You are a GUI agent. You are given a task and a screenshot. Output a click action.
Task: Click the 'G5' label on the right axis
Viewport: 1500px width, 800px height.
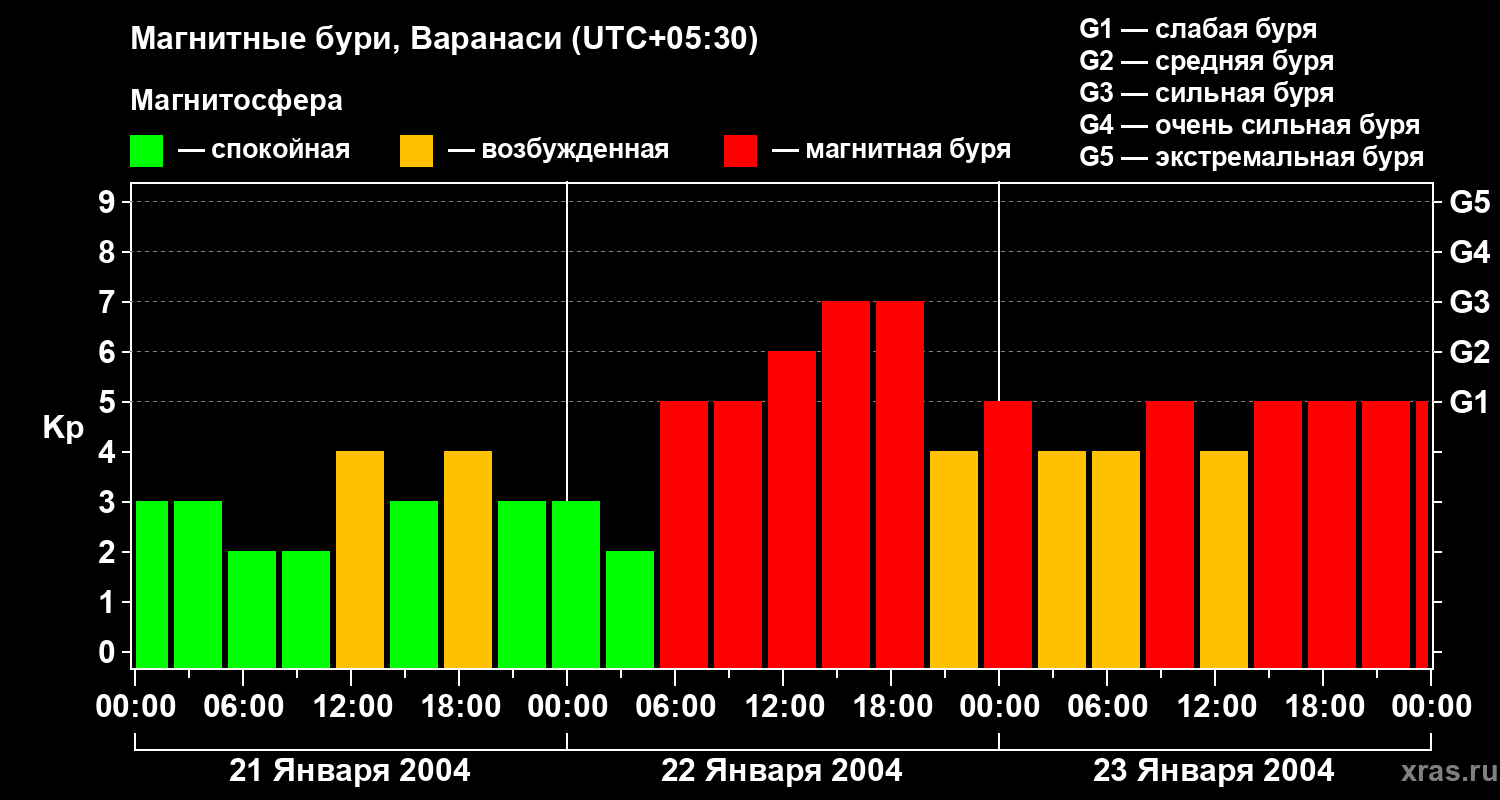[x=1469, y=202]
